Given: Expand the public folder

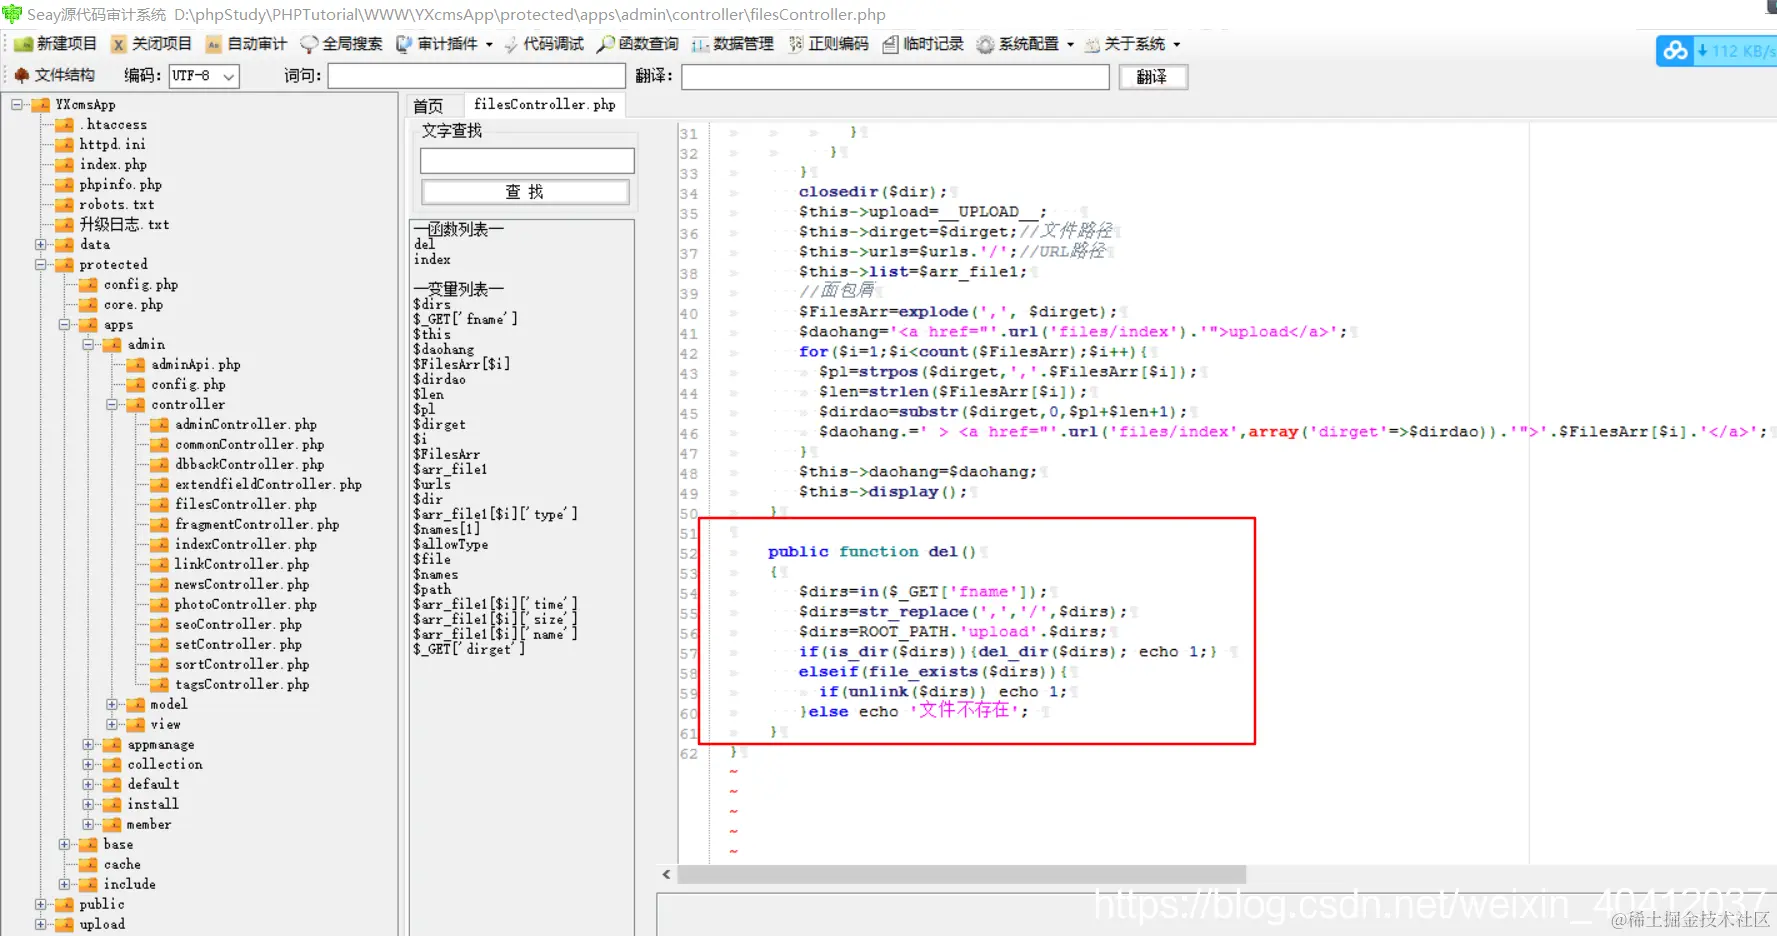Looking at the screenshot, I should pyautogui.click(x=41, y=904).
